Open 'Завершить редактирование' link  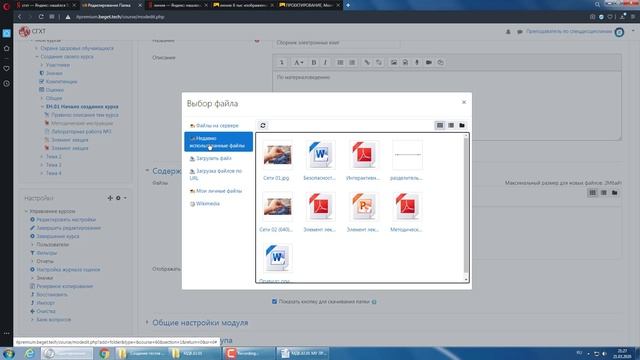[x=69, y=228]
